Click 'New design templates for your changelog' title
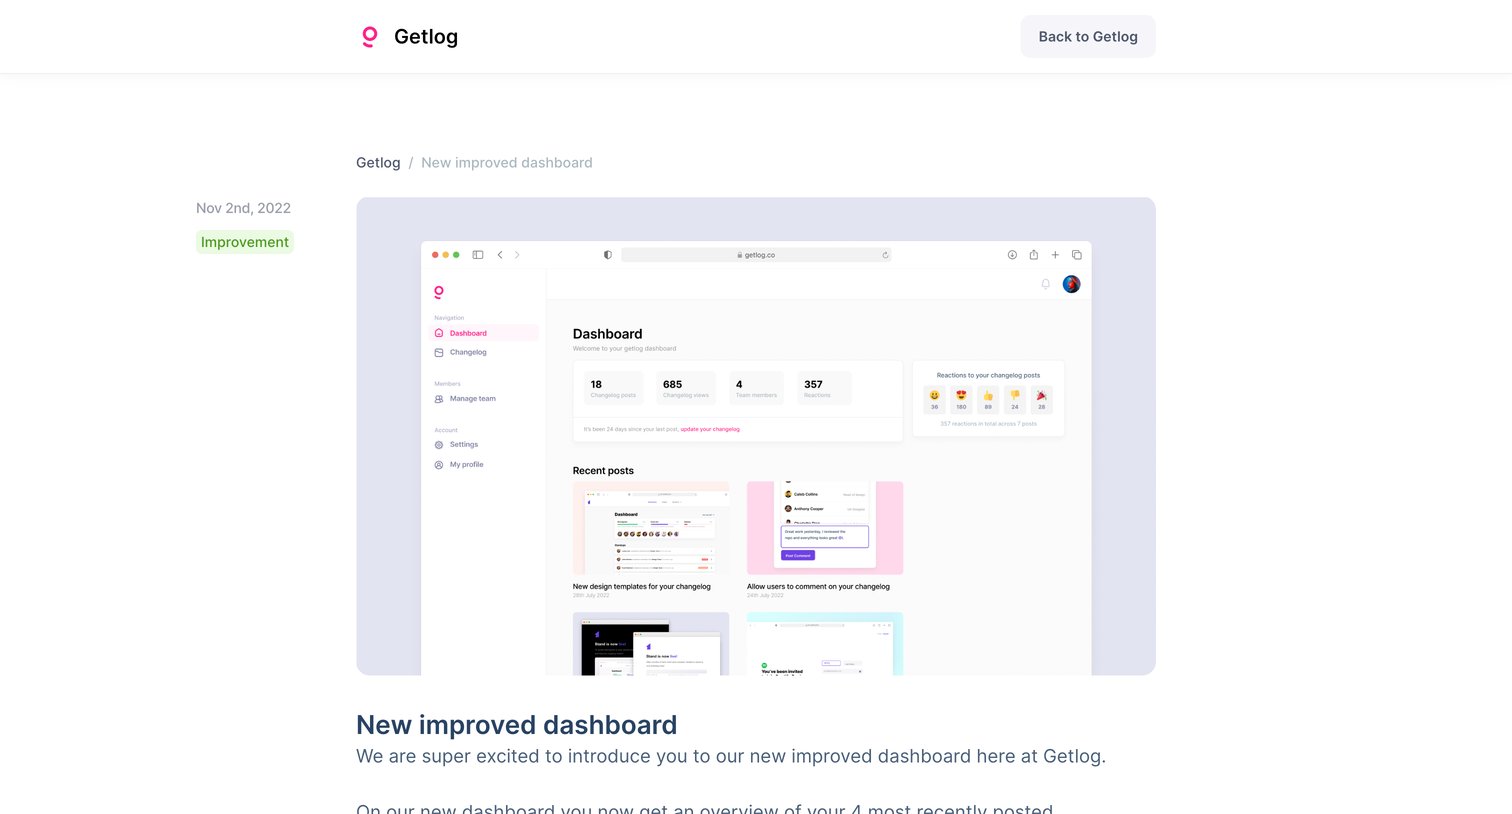The width and height of the screenshot is (1512, 814). (x=642, y=587)
